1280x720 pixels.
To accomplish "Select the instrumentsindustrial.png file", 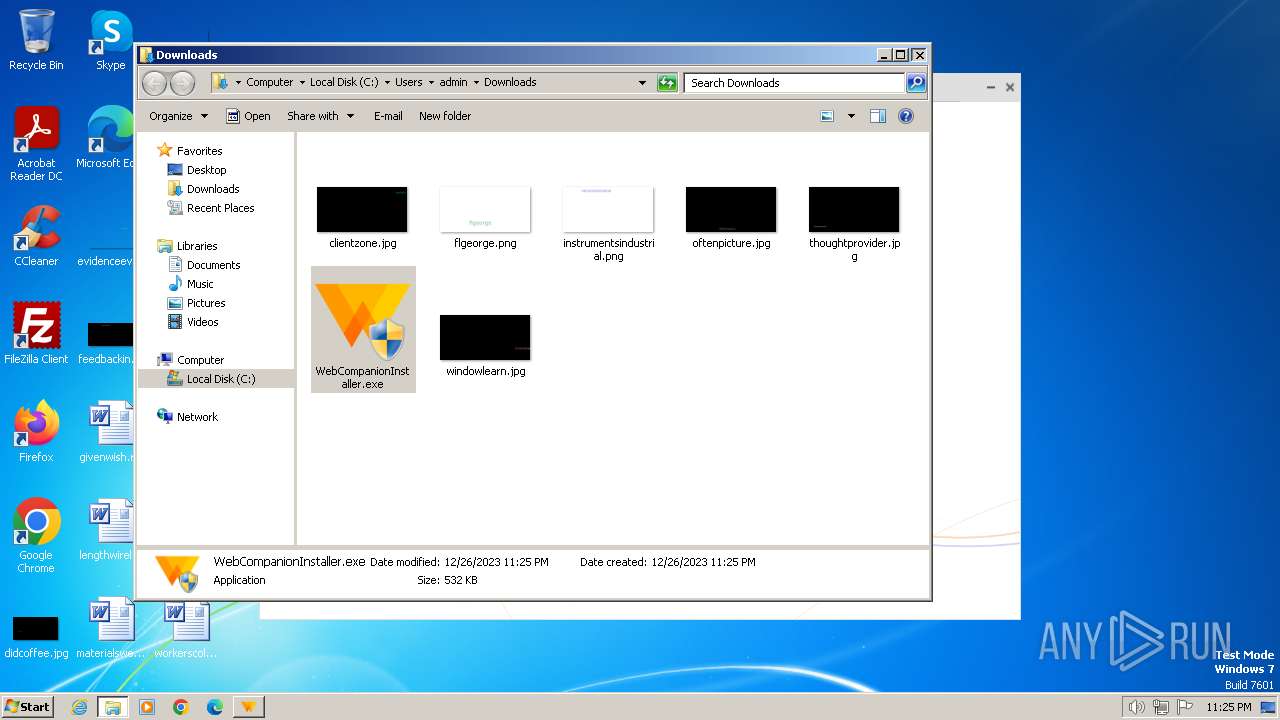I will click(x=608, y=223).
